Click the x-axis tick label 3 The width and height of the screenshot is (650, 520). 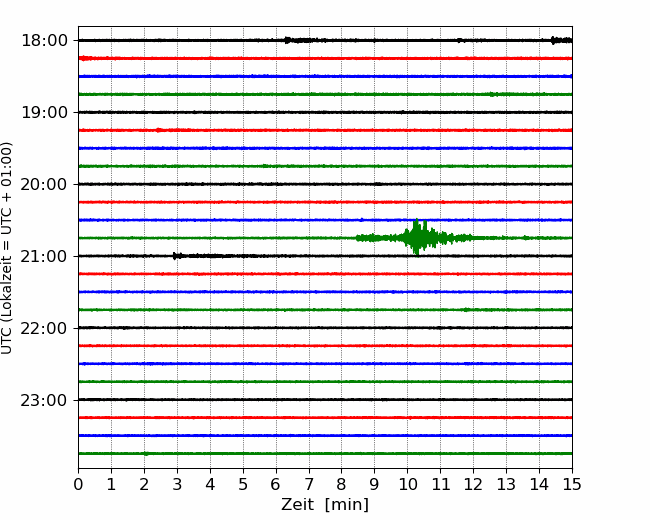[177, 484]
